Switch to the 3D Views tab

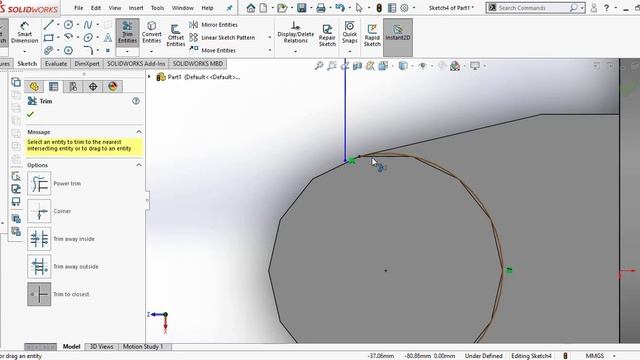(101, 347)
